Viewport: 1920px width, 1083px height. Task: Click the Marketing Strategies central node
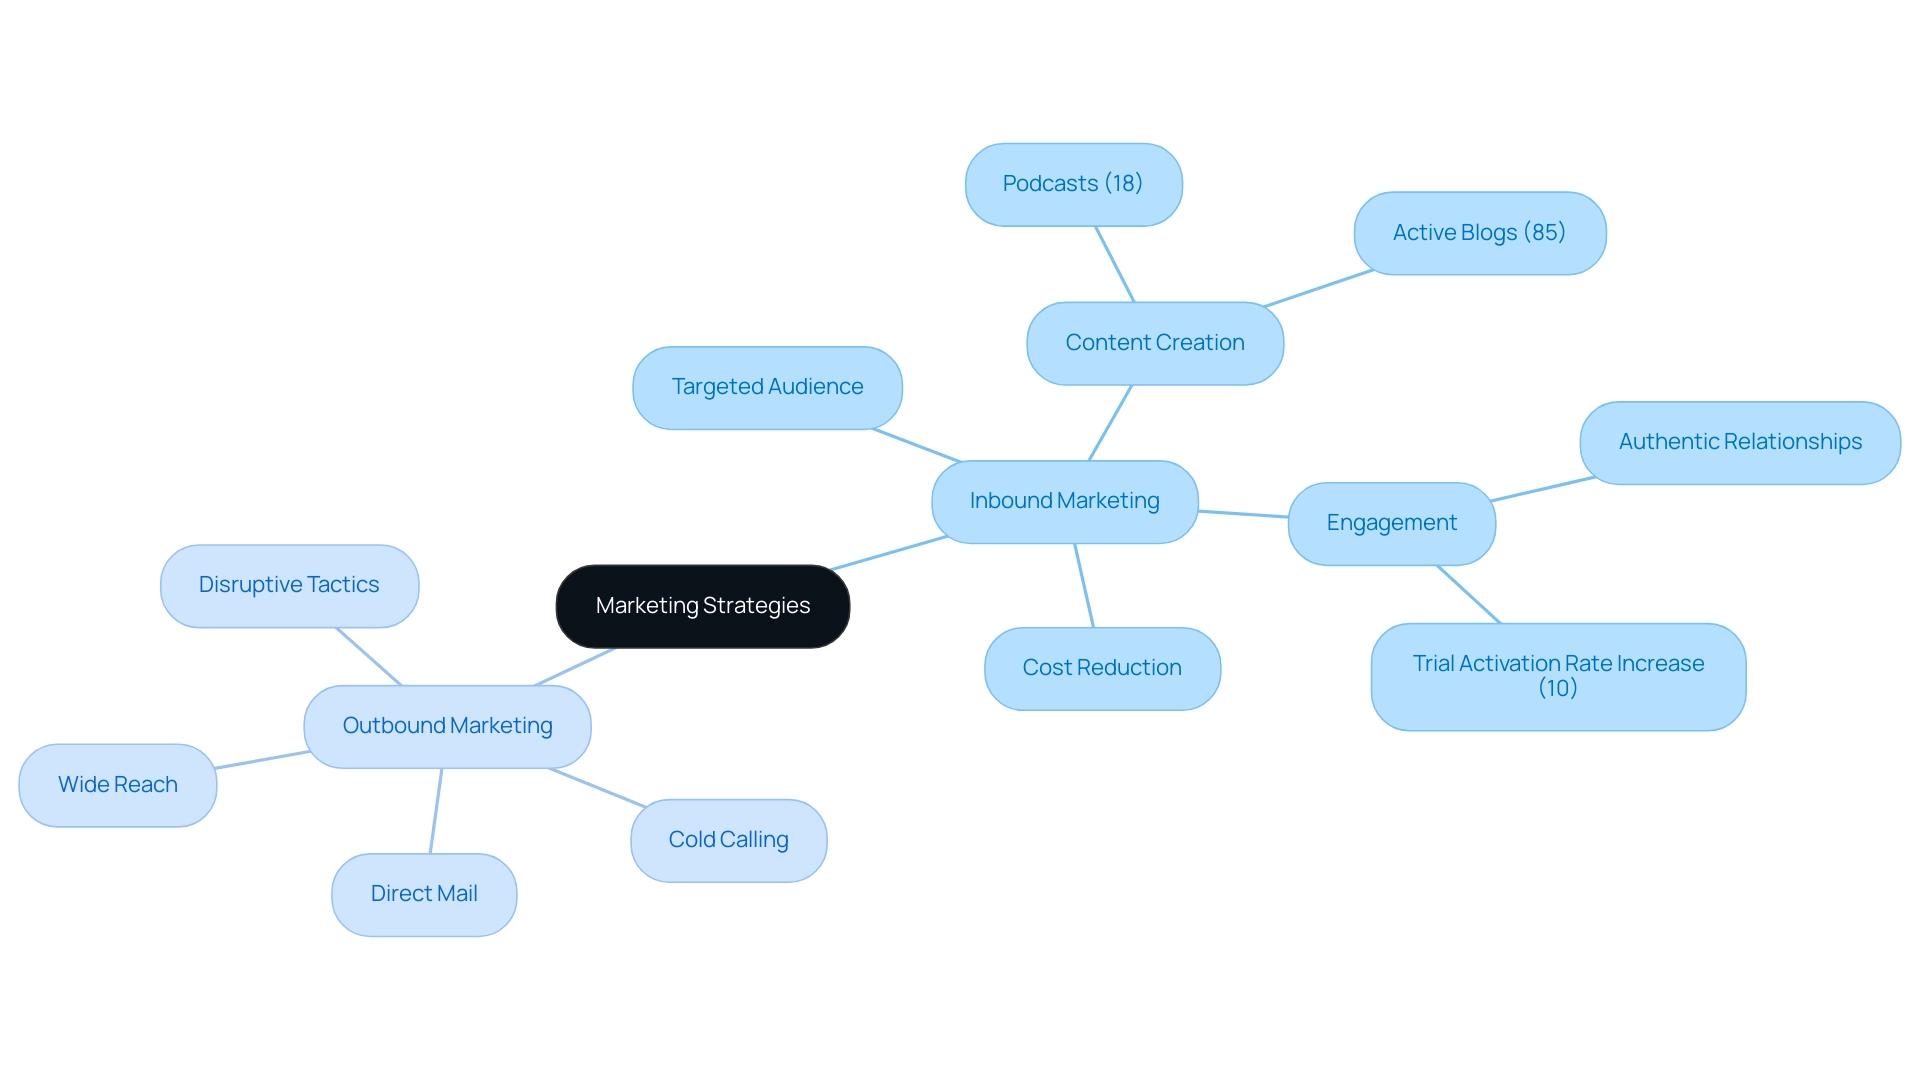point(703,605)
